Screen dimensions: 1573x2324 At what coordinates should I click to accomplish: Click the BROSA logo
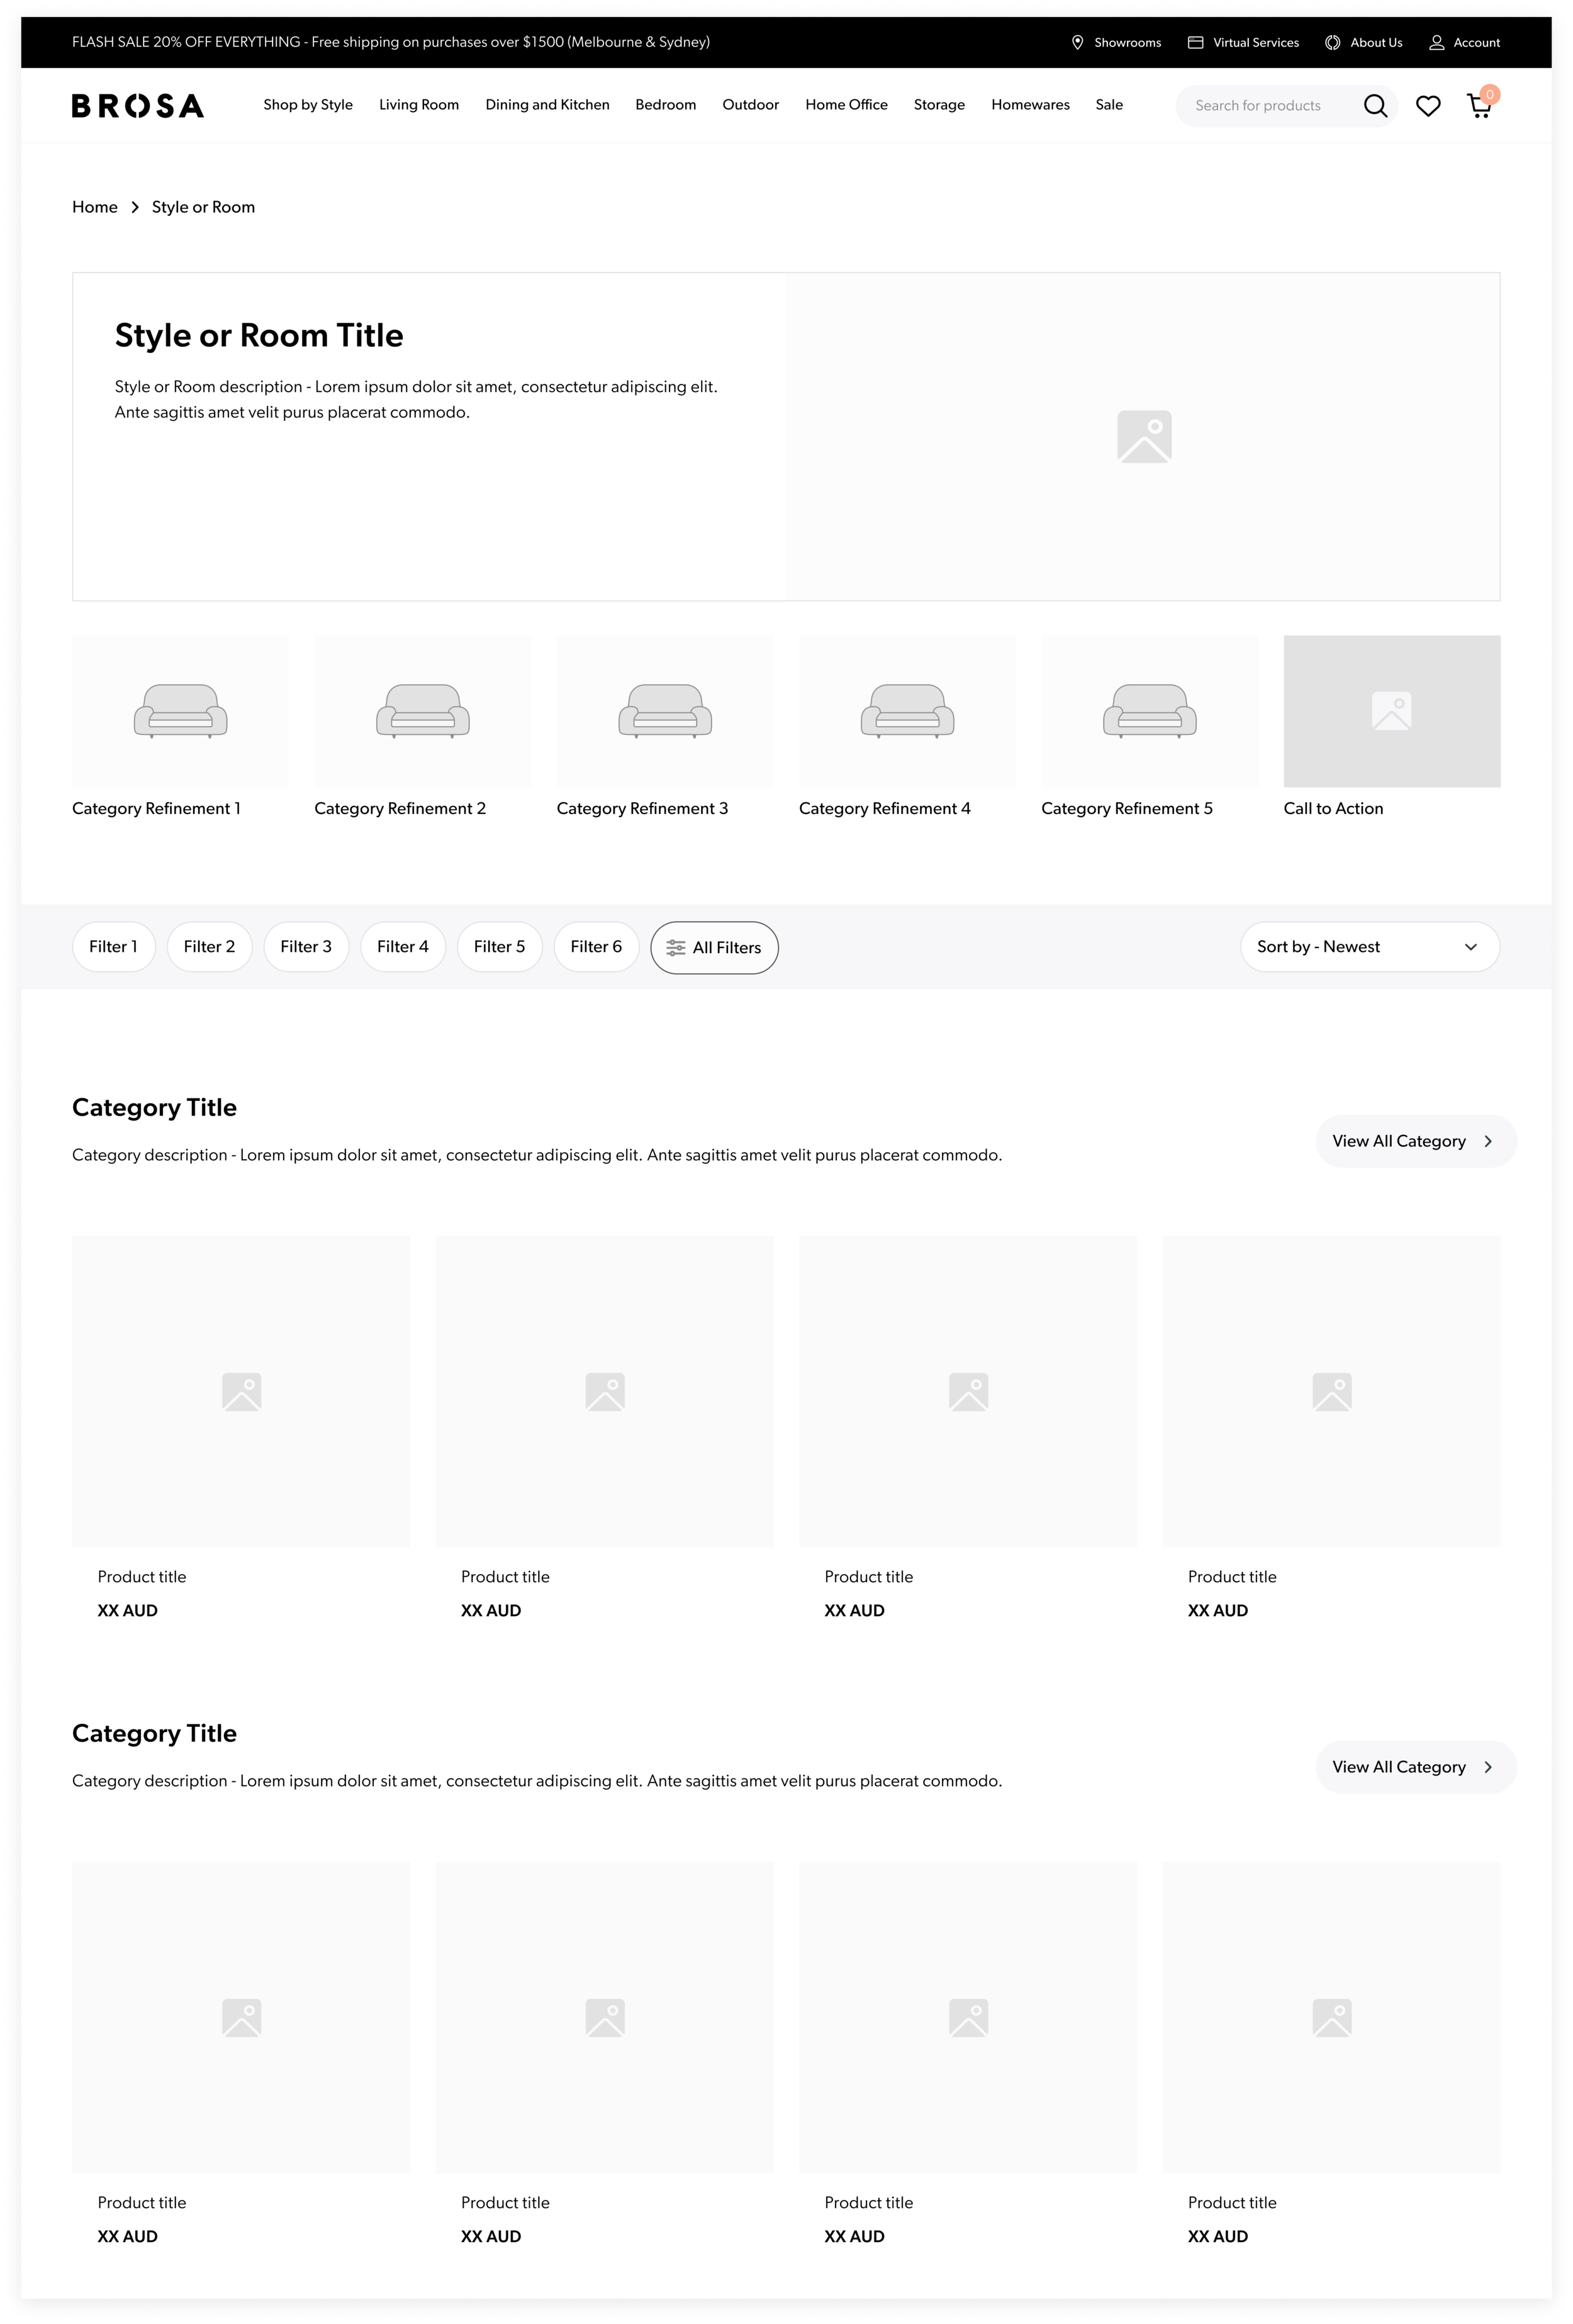click(x=138, y=106)
